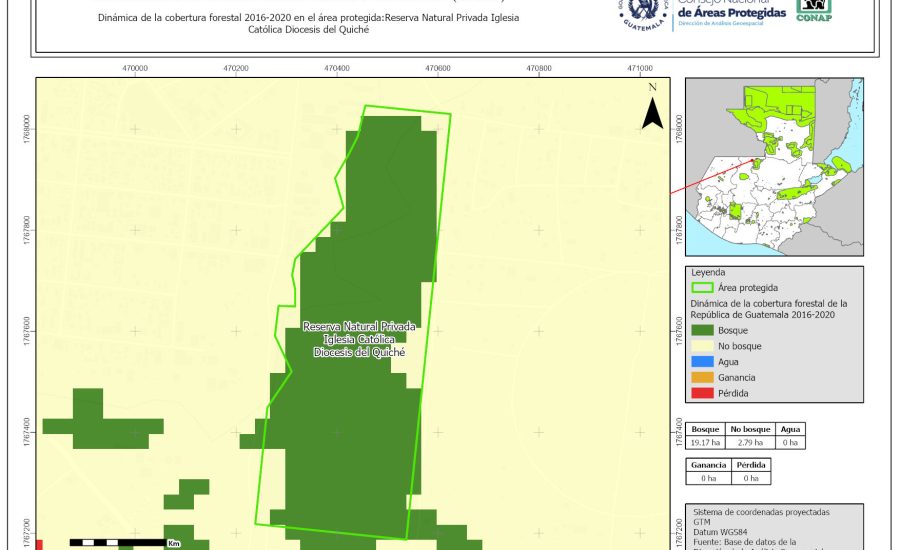Click the 470400 easting coordinate label
The image size is (900, 550).
click(337, 68)
